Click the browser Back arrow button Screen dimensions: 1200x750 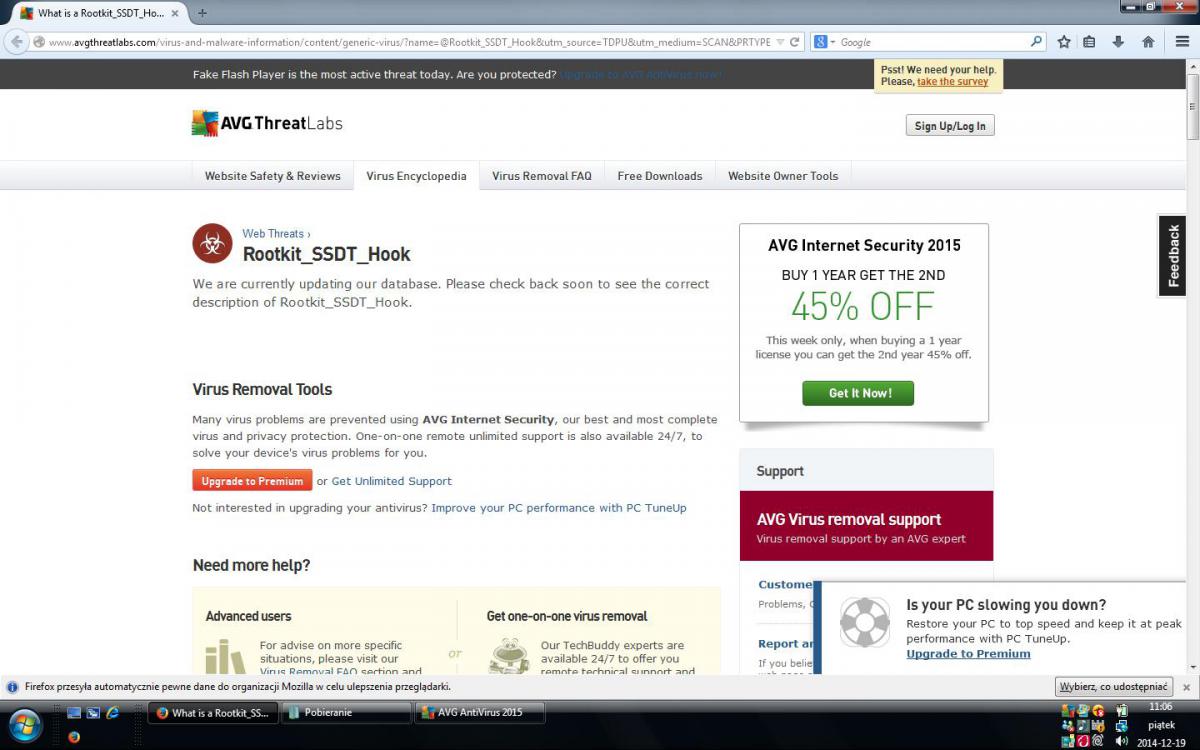pos(17,42)
